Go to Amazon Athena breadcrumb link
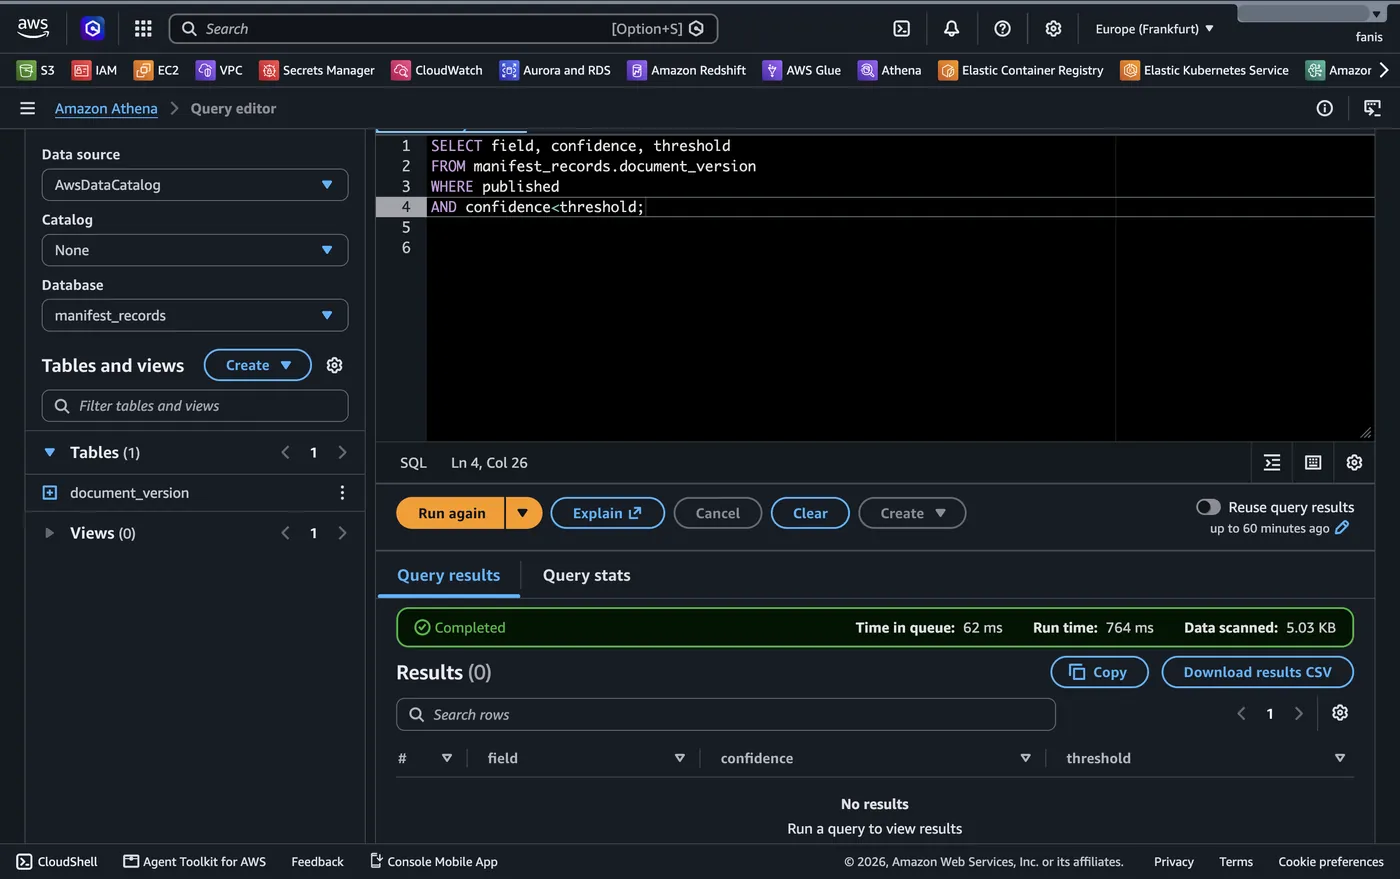This screenshot has height=879, width=1400. click(106, 108)
